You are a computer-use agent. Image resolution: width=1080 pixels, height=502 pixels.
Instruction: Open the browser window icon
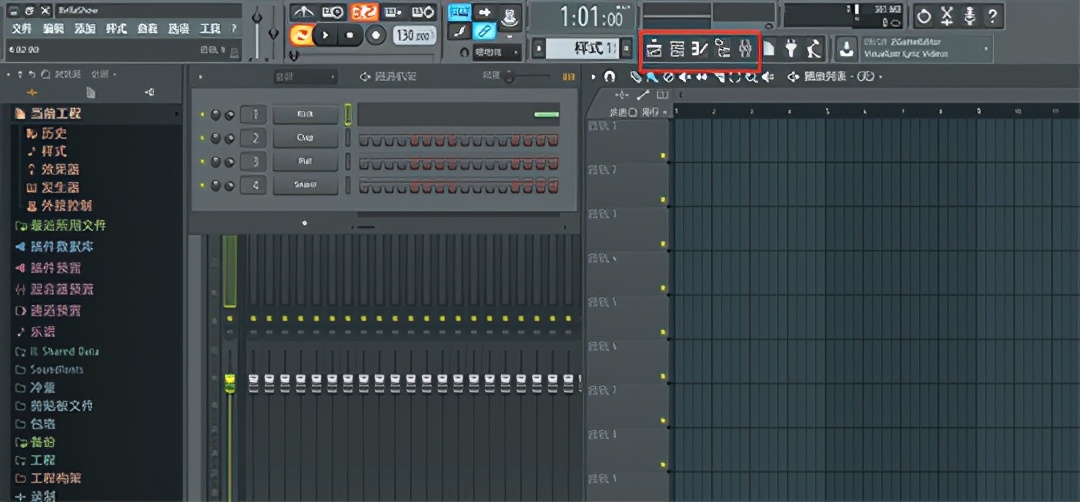pos(722,48)
